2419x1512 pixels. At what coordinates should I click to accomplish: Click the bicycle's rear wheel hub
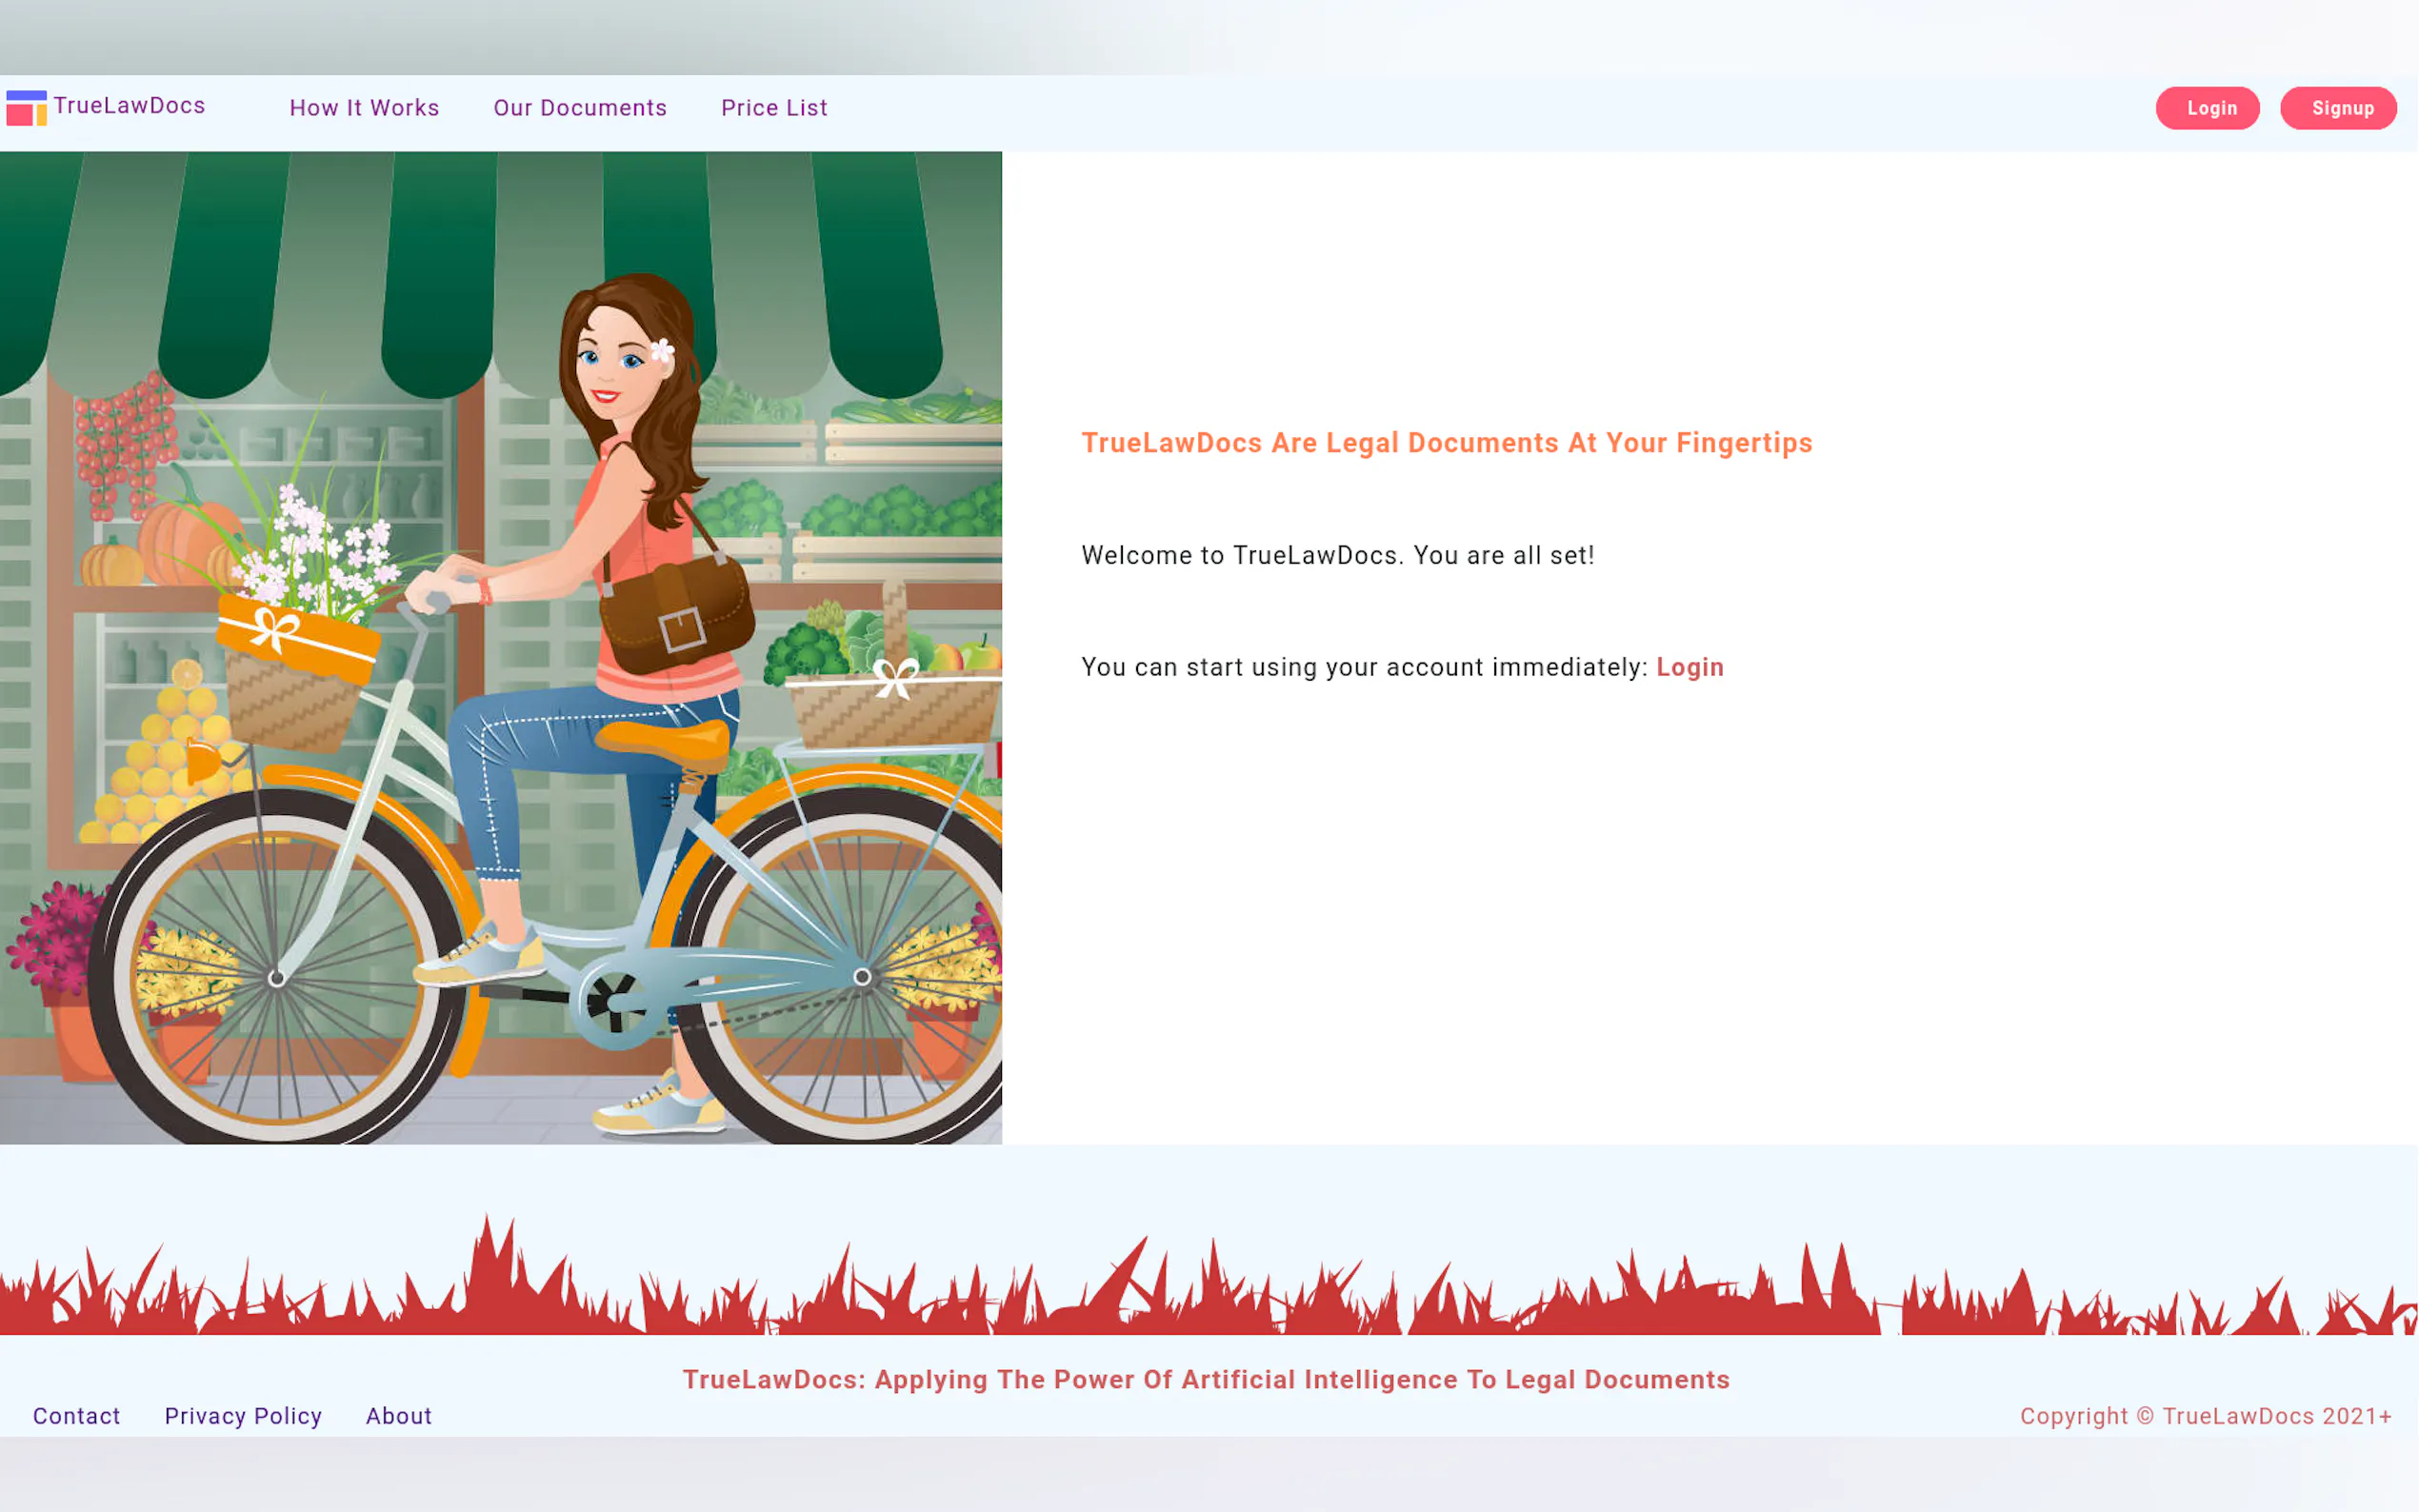[861, 976]
